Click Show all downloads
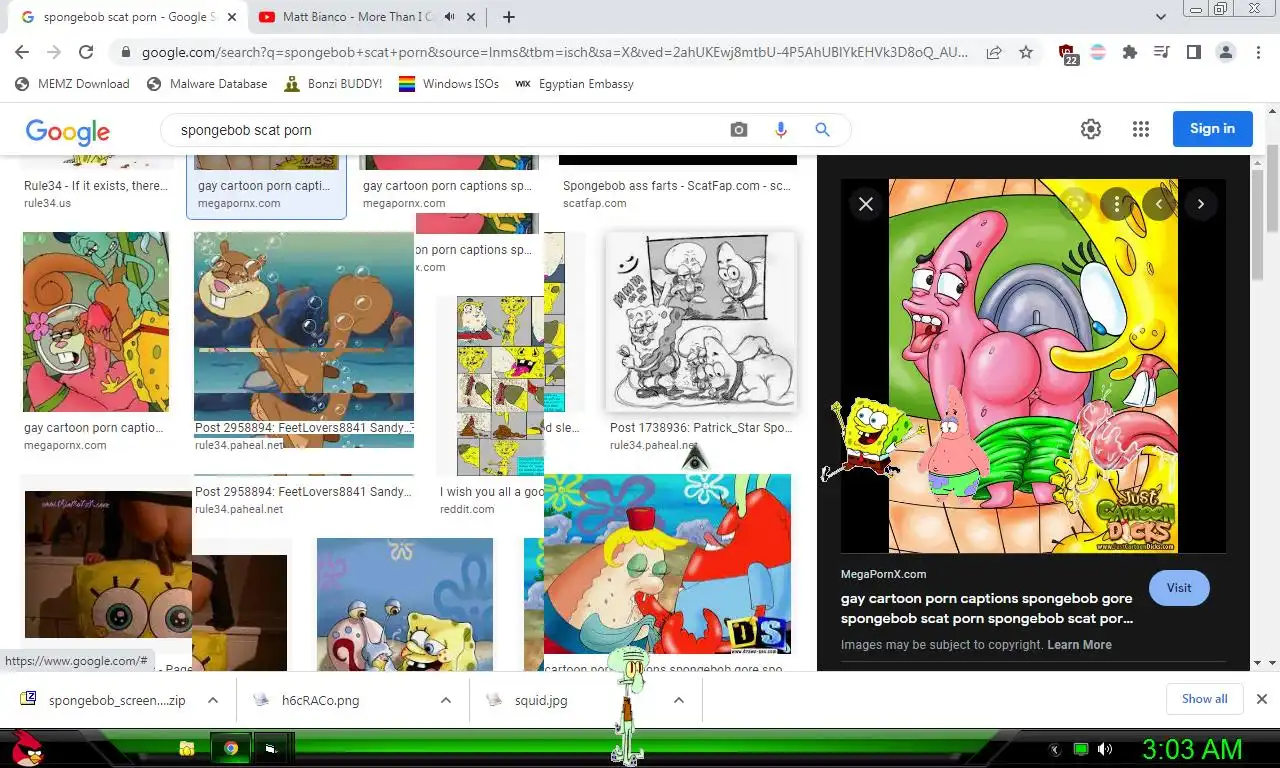Image resolution: width=1280 pixels, height=768 pixels. [1204, 699]
